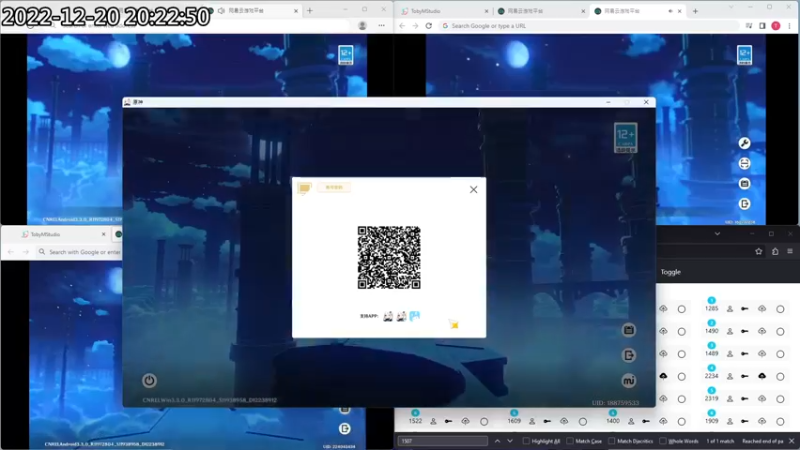Switch to the middle cloud gaming tab in the top-right Chrome window
Screen dimensions: 800x450
(540, 11)
